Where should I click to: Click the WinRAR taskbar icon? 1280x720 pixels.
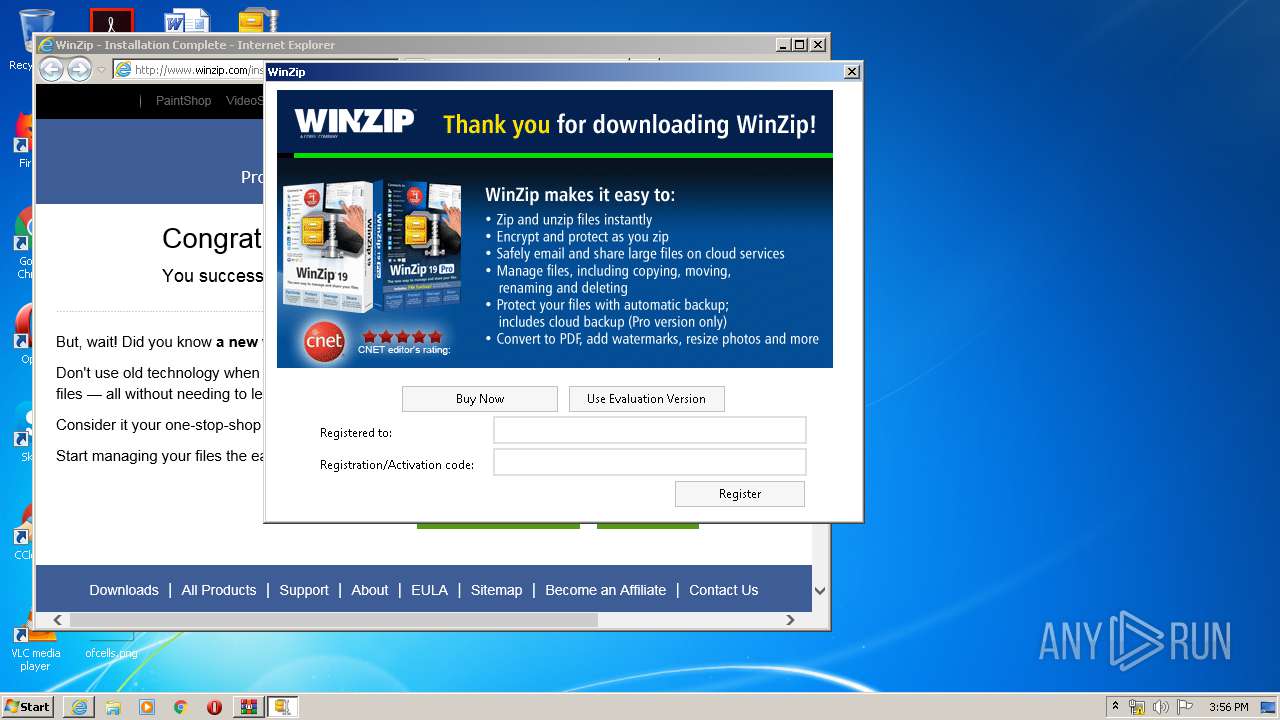248,707
